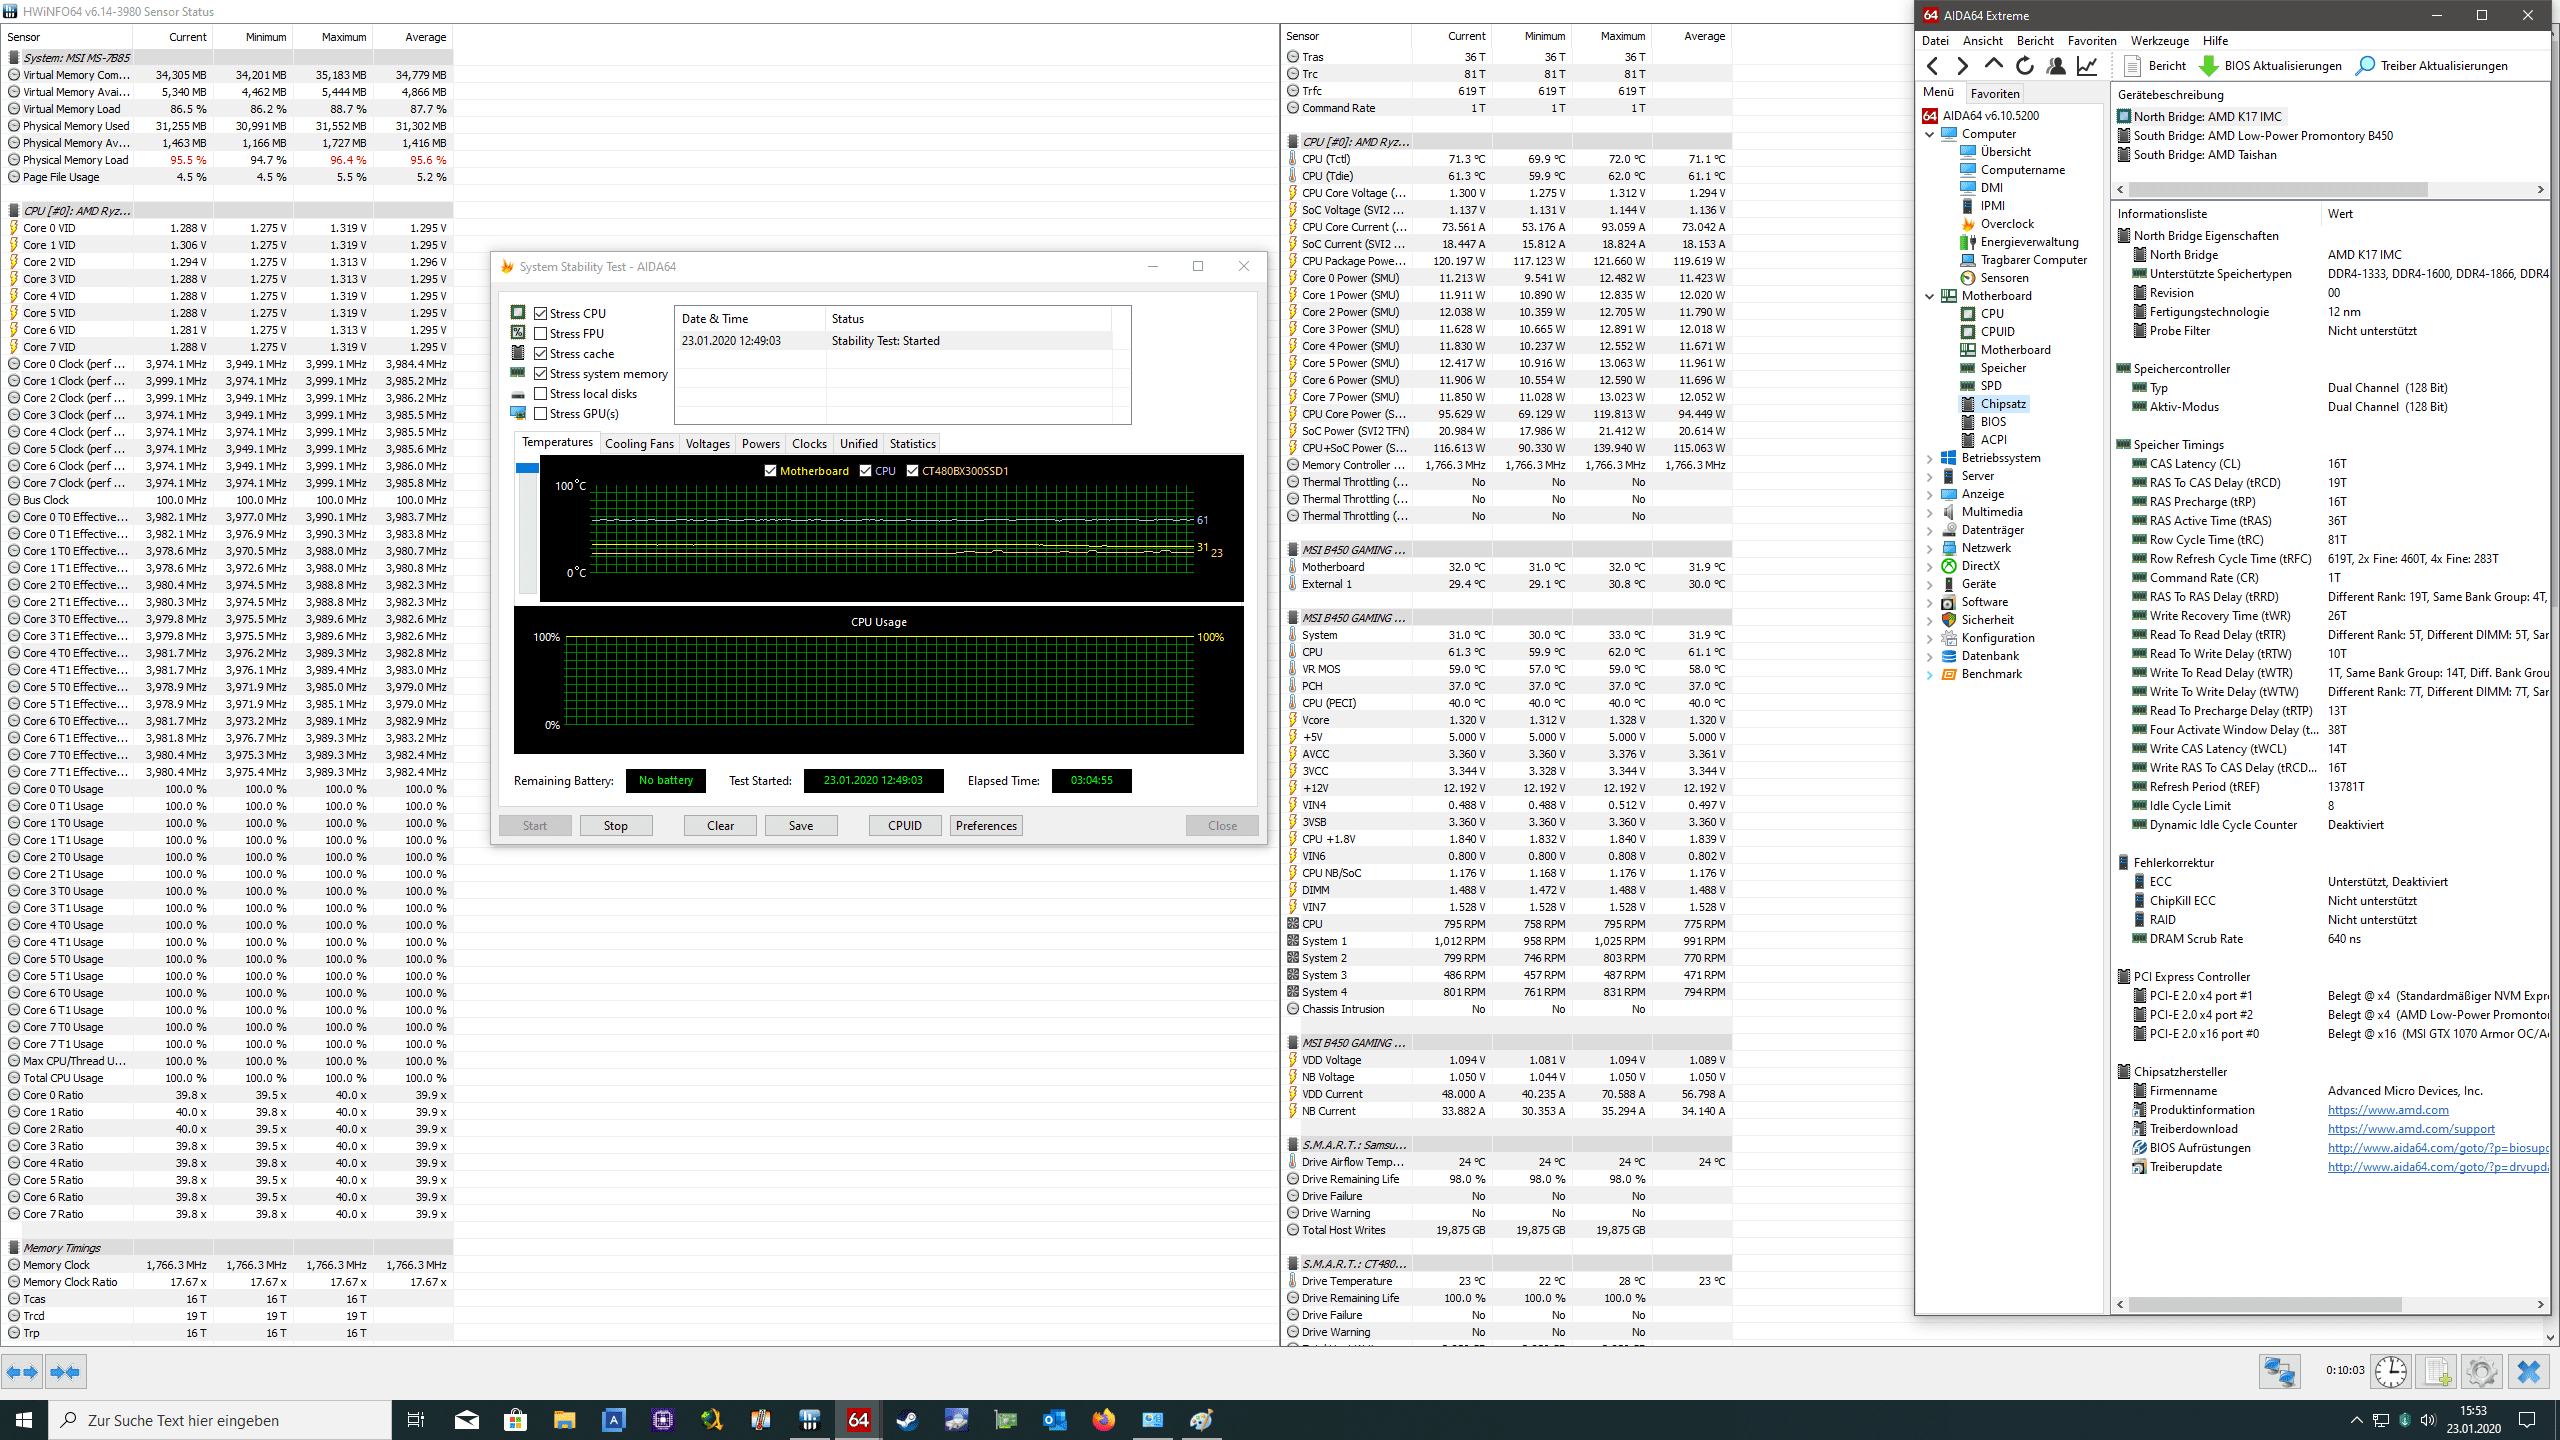Open the Datei menu in AIDA64
The height and width of the screenshot is (1440, 2560).
click(x=1935, y=41)
